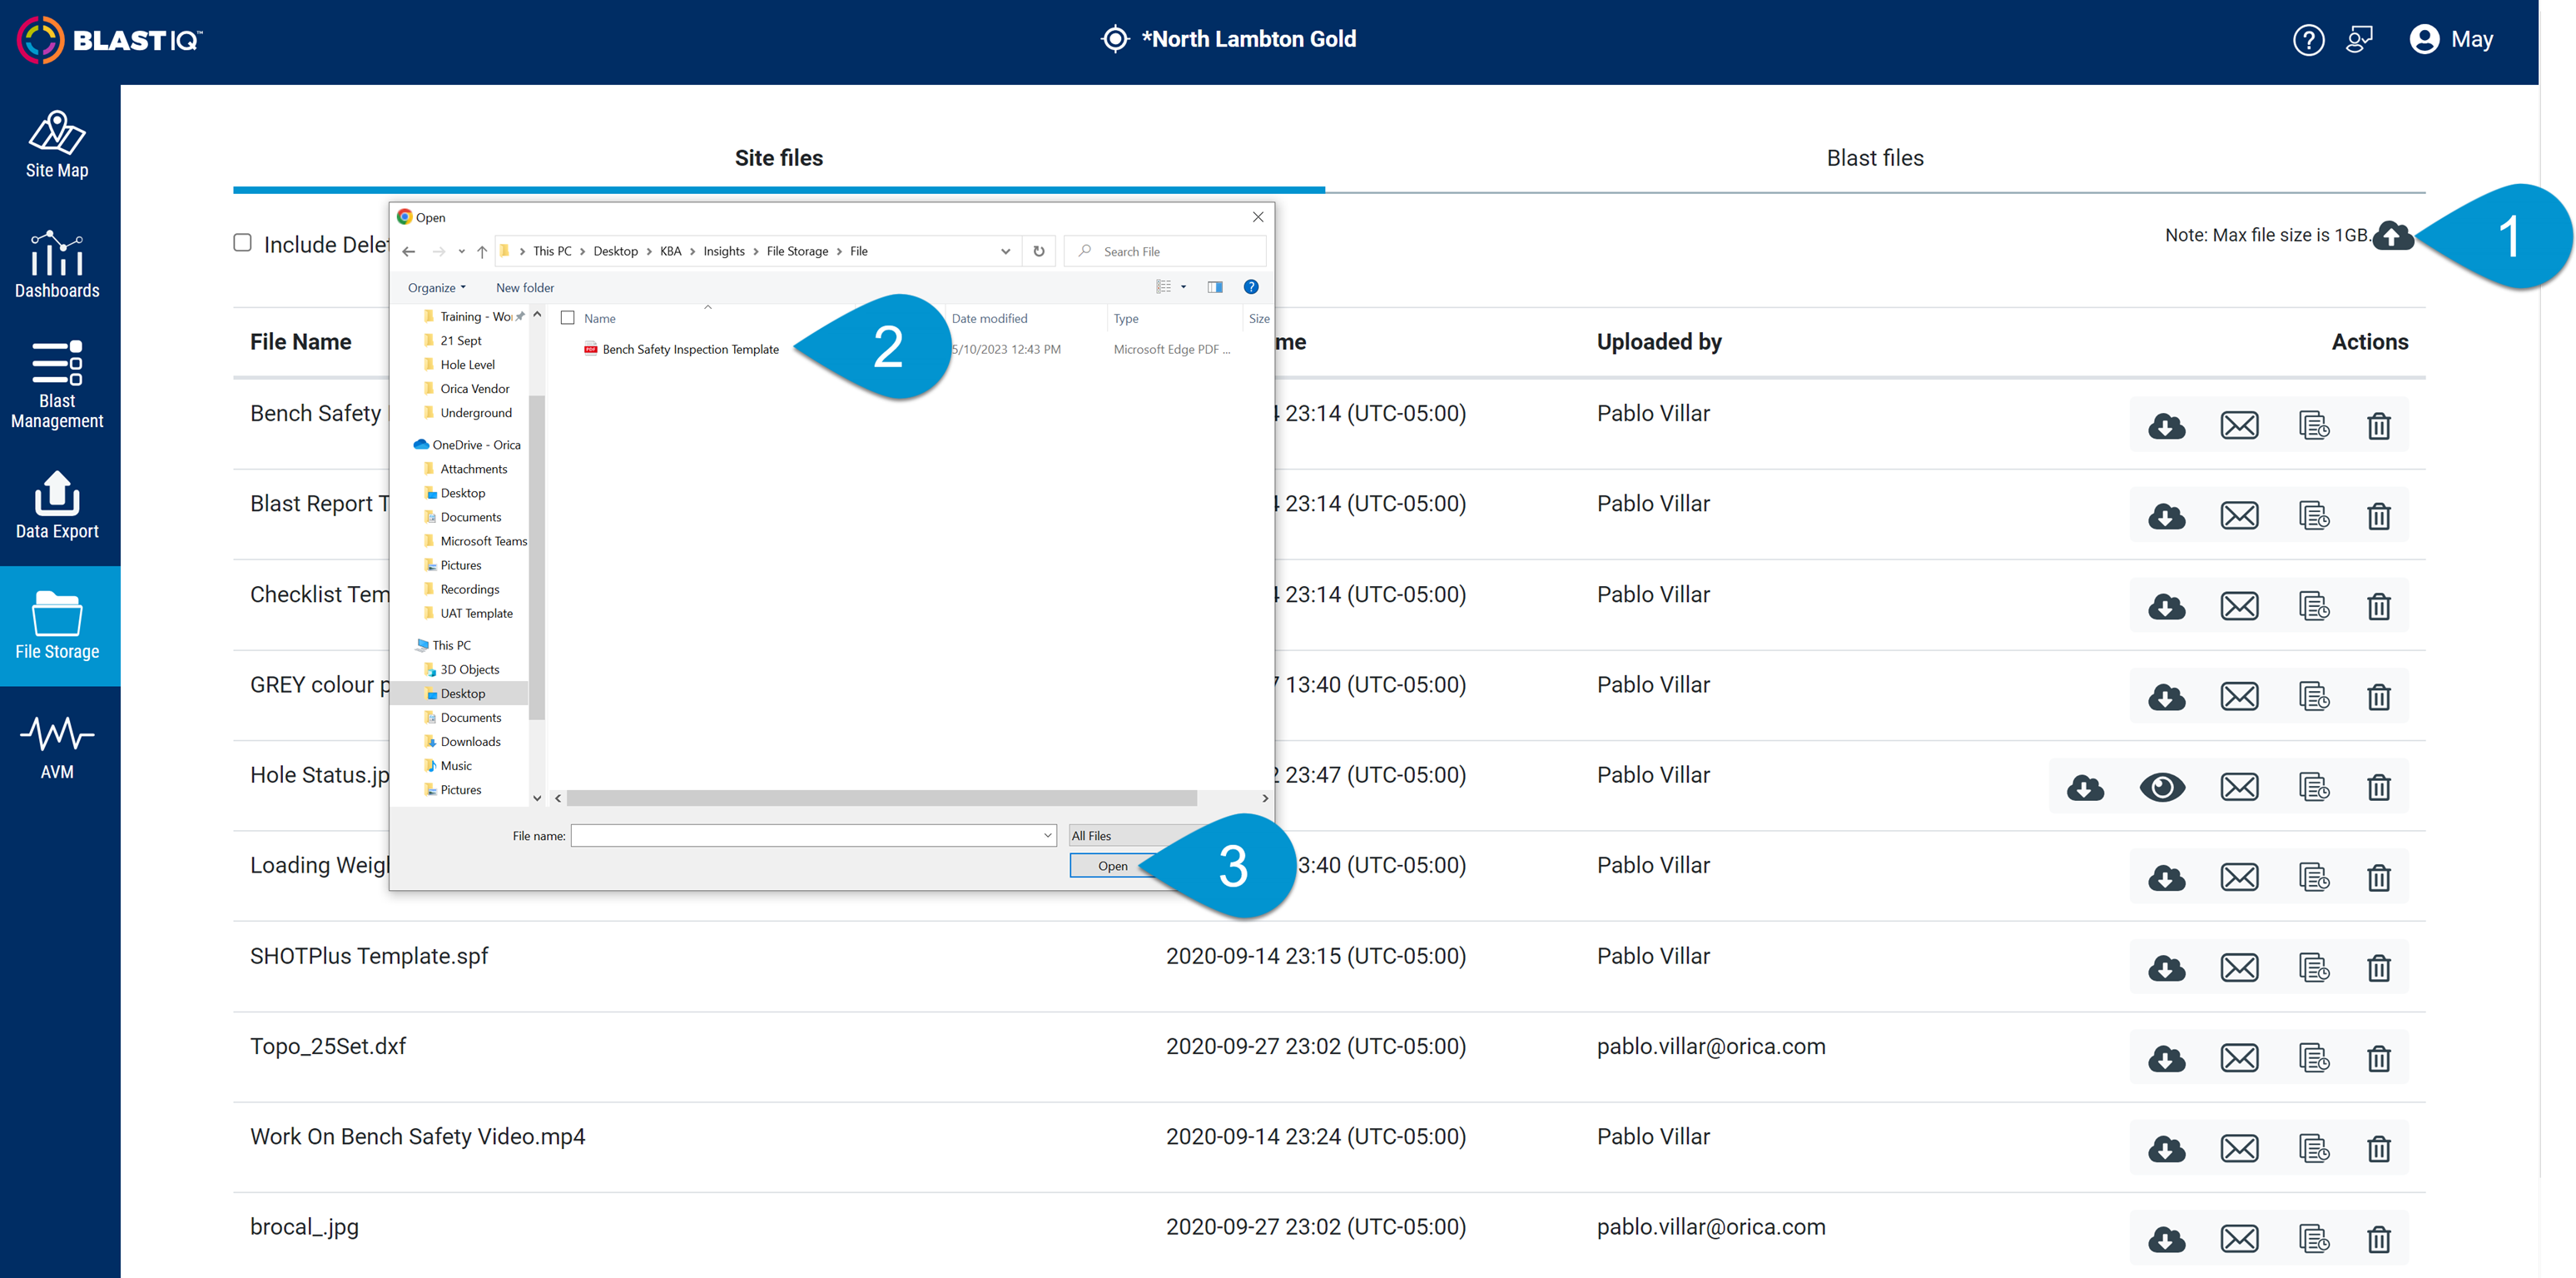The image size is (2576, 1278).
Task: Select This PC in folder tree
Action: click(444, 645)
